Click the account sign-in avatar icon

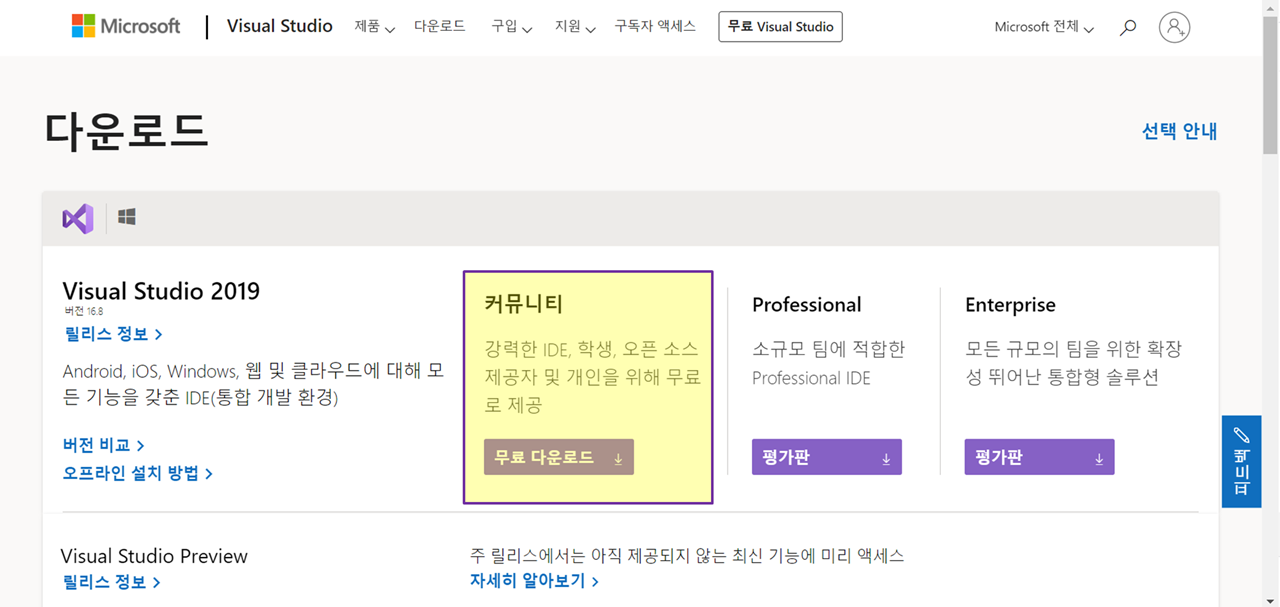(1174, 27)
